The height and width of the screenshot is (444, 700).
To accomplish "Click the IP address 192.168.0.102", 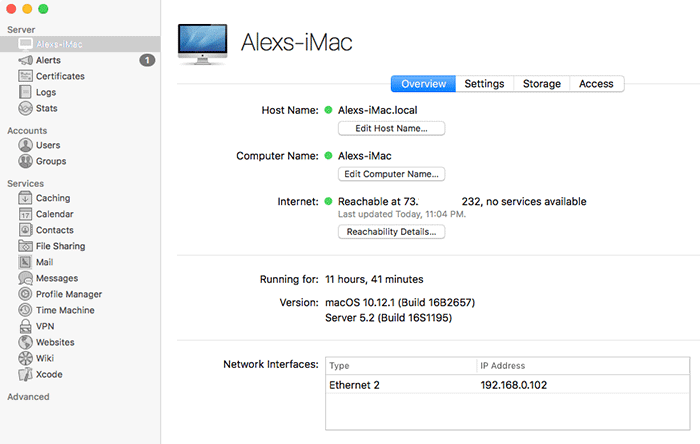I will 513,385.
